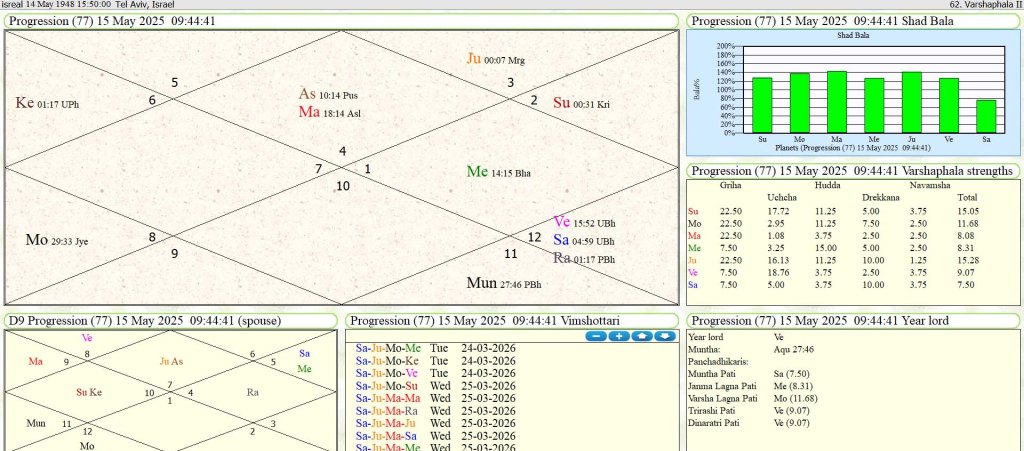The height and width of the screenshot is (451, 1024).
Task: Select Jupiter (Ju 00:07 Mrg) in main chart
Action: pyautogui.click(x=496, y=59)
